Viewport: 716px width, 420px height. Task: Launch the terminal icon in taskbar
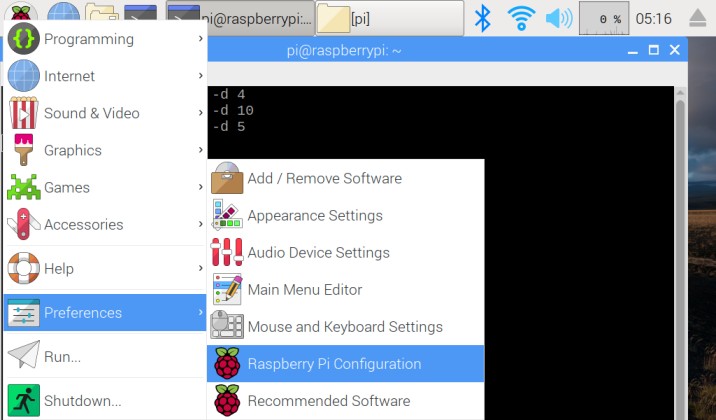[141, 13]
